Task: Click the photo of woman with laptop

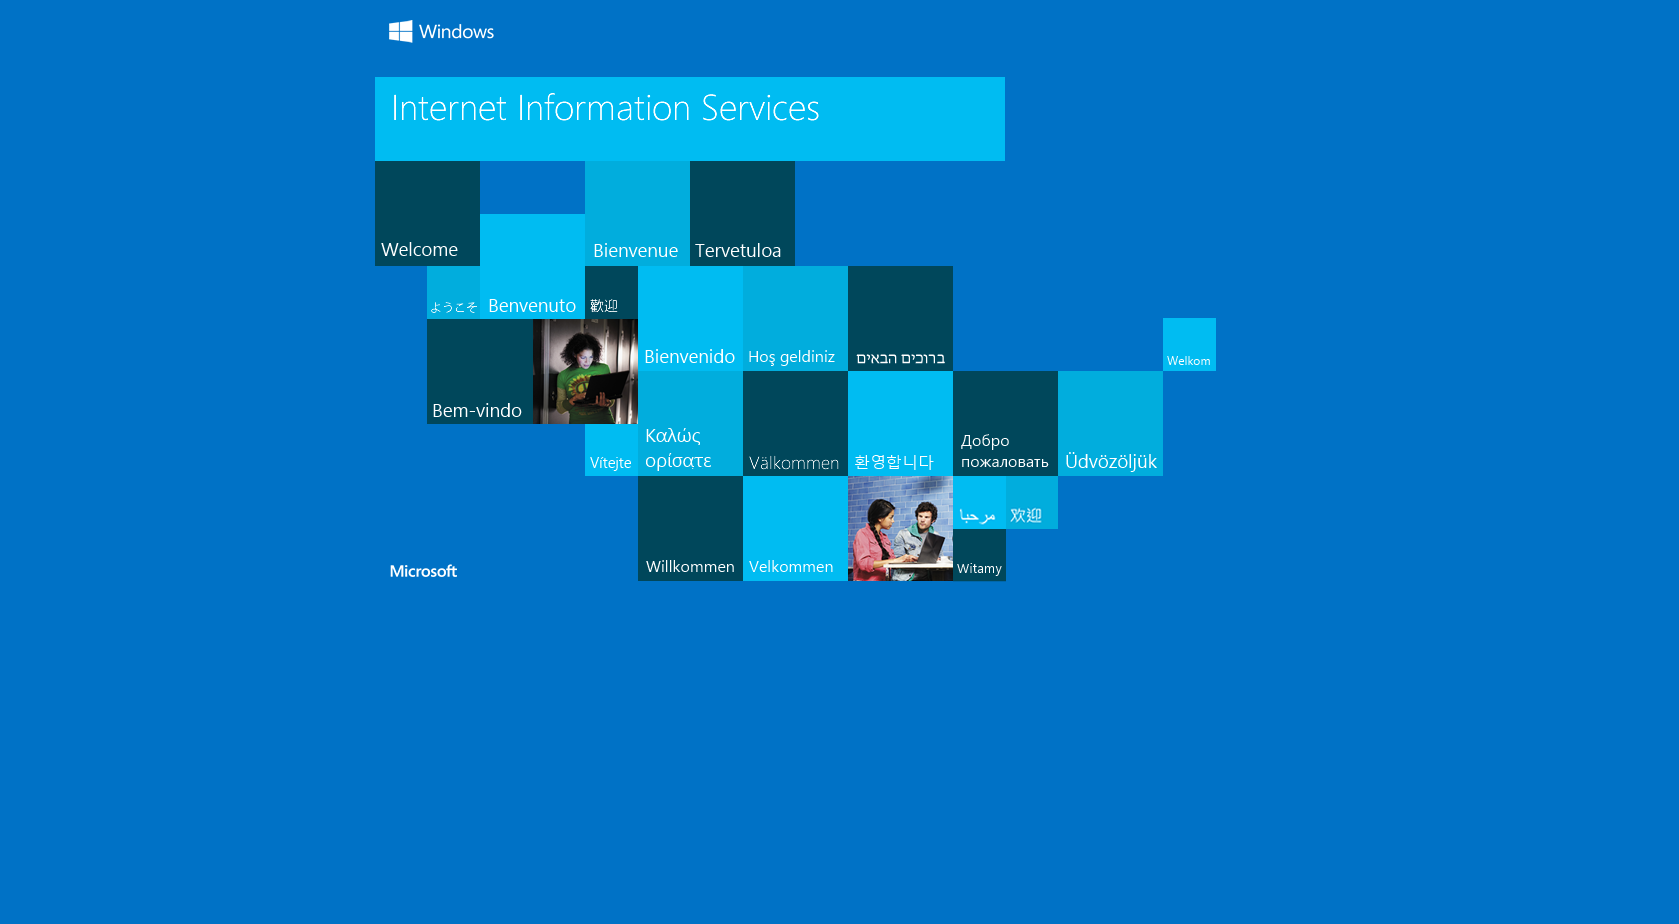Action: (x=585, y=371)
